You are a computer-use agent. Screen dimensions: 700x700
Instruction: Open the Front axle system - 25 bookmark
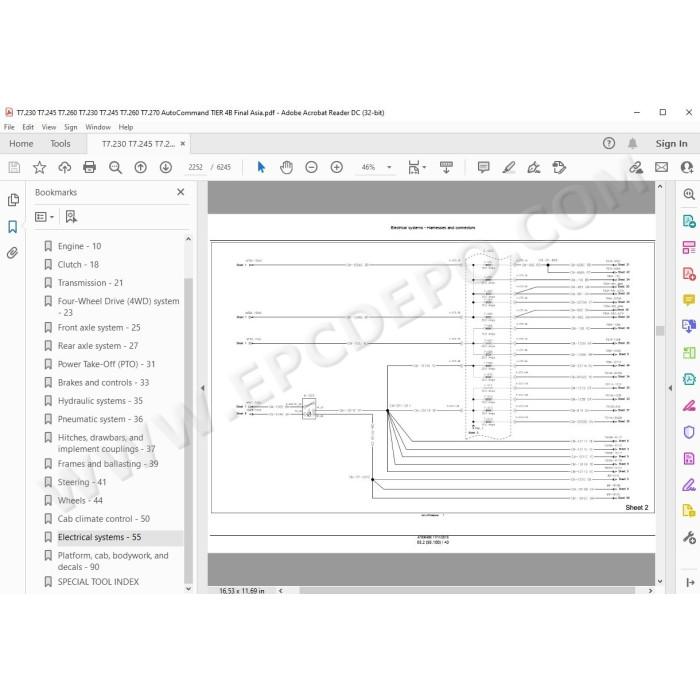[99, 328]
